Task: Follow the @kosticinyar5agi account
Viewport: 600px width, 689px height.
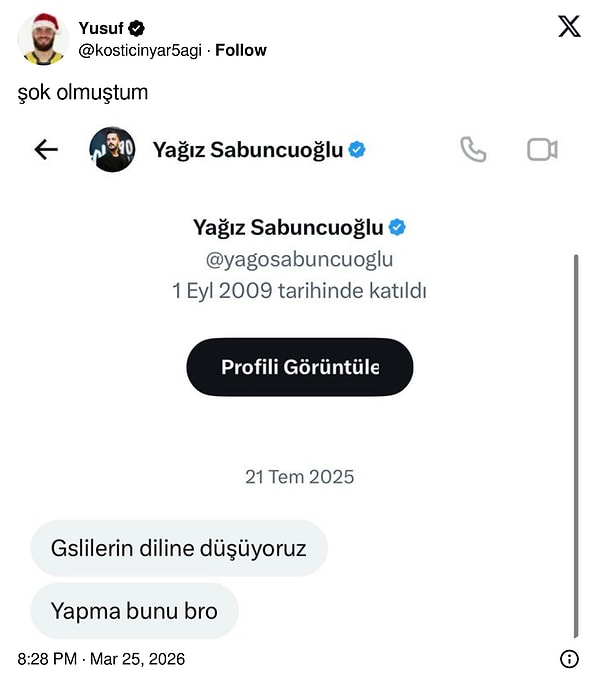Action: [x=241, y=50]
